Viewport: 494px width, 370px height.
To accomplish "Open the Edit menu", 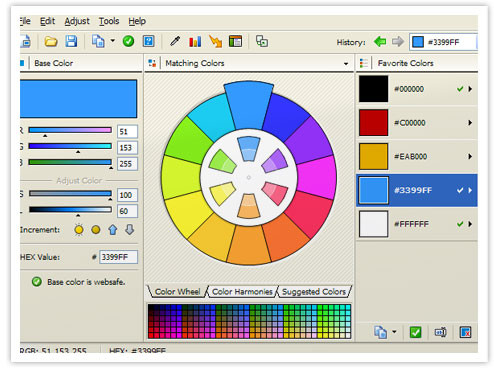I will (x=47, y=21).
